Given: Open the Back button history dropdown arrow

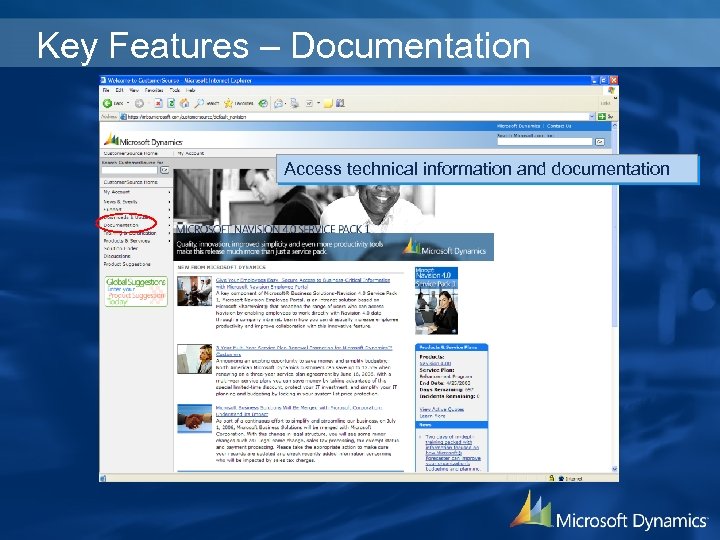Looking at the screenshot, I should click(x=128, y=104).
